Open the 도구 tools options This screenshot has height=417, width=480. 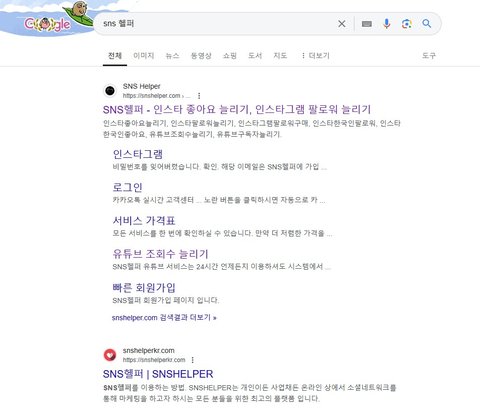point(429,56)
